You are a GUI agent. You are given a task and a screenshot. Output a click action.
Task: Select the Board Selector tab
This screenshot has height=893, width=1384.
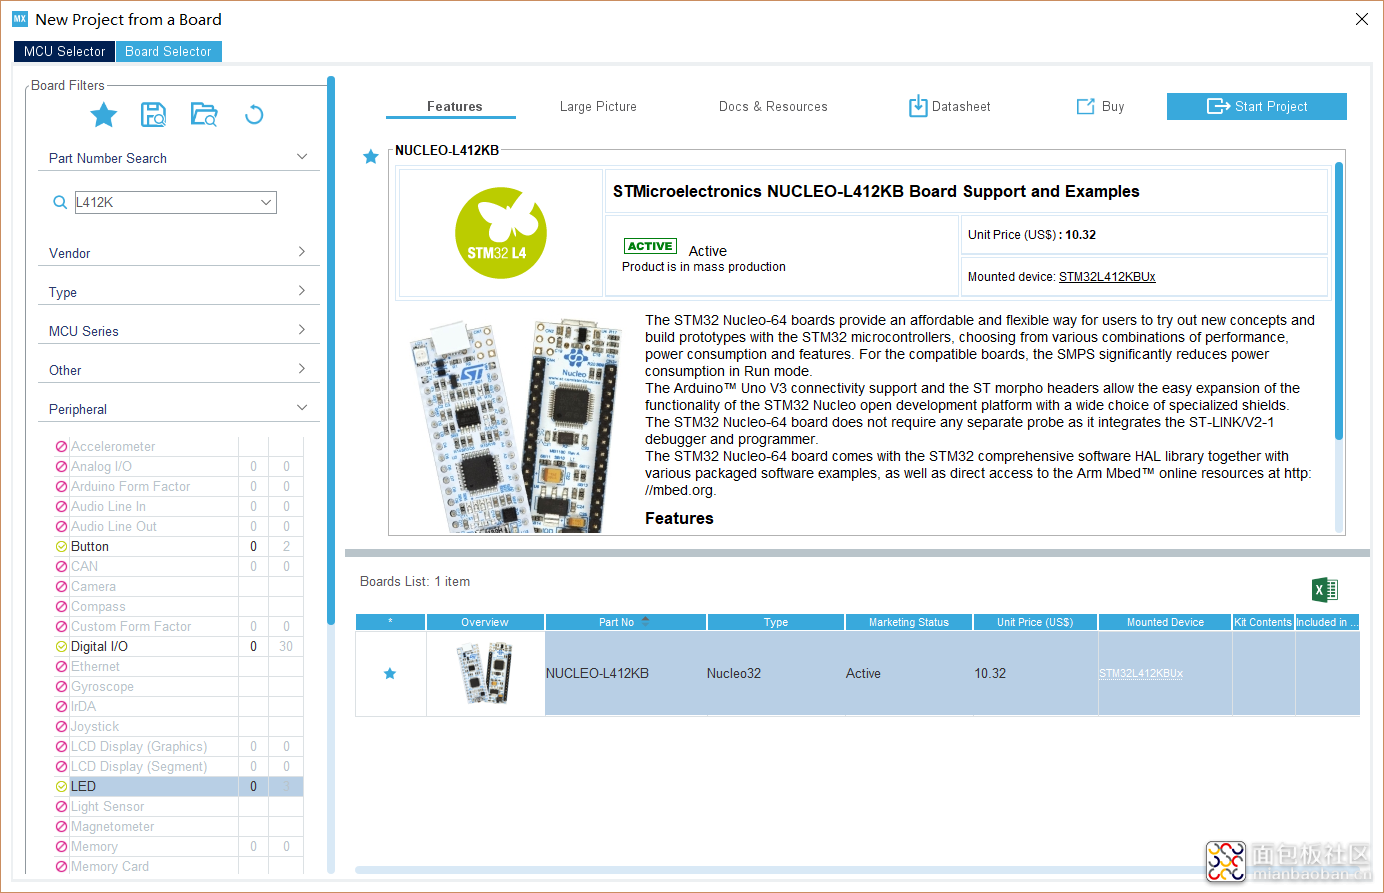click(x=168, y=51)
